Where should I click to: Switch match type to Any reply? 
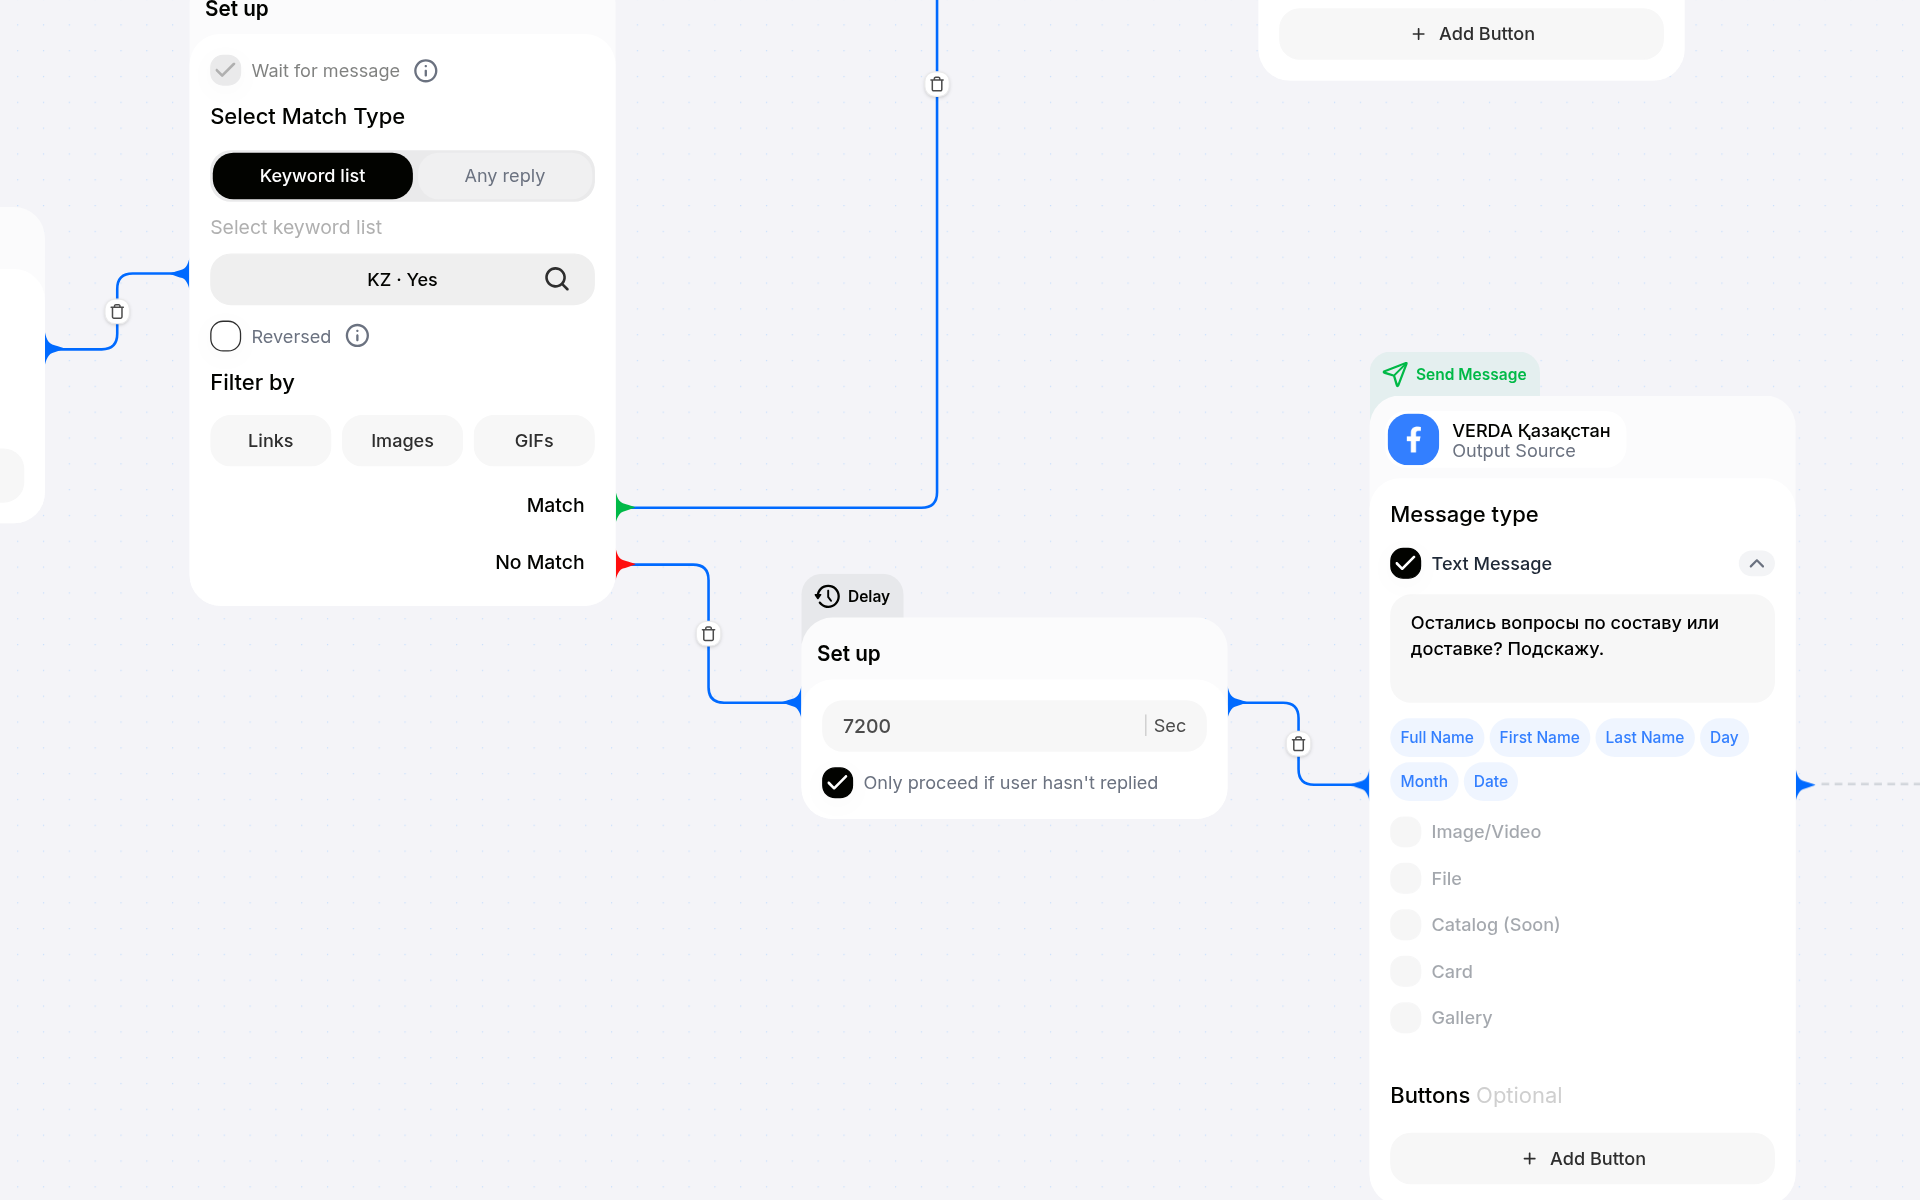click(x=504, y=176)
